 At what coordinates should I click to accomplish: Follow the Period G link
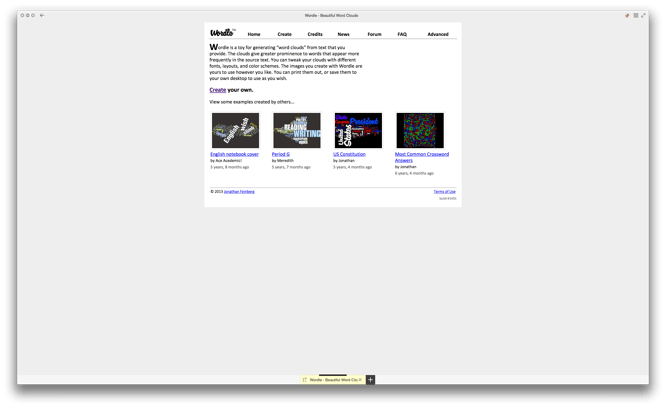[281, 154]
